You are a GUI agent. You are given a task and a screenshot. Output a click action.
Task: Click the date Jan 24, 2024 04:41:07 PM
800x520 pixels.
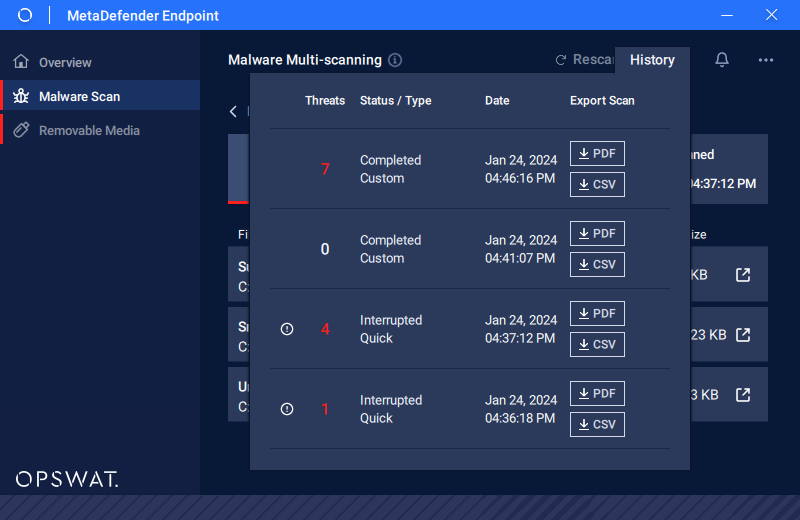tap(521, 249)
